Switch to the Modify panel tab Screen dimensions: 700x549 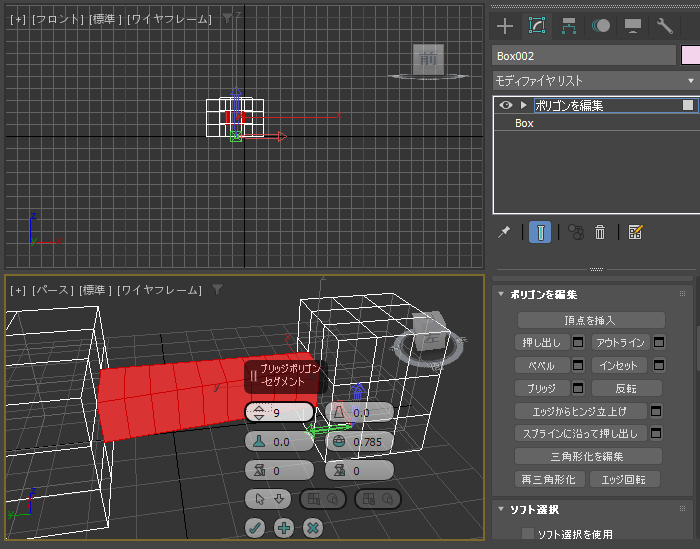point(537,26)
